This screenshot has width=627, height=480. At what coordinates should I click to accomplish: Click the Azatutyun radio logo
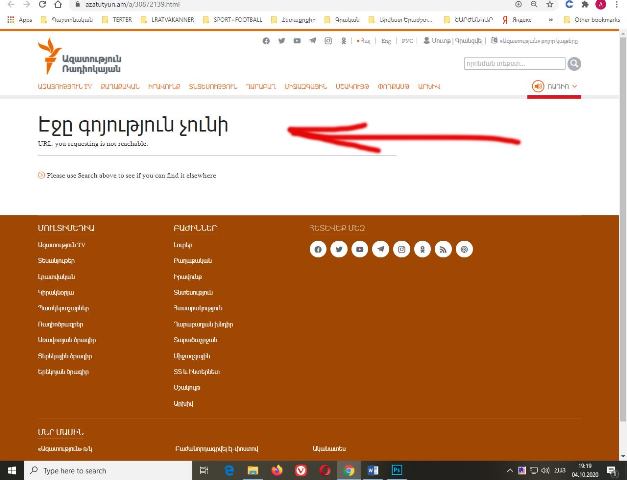tap(78, 58)
